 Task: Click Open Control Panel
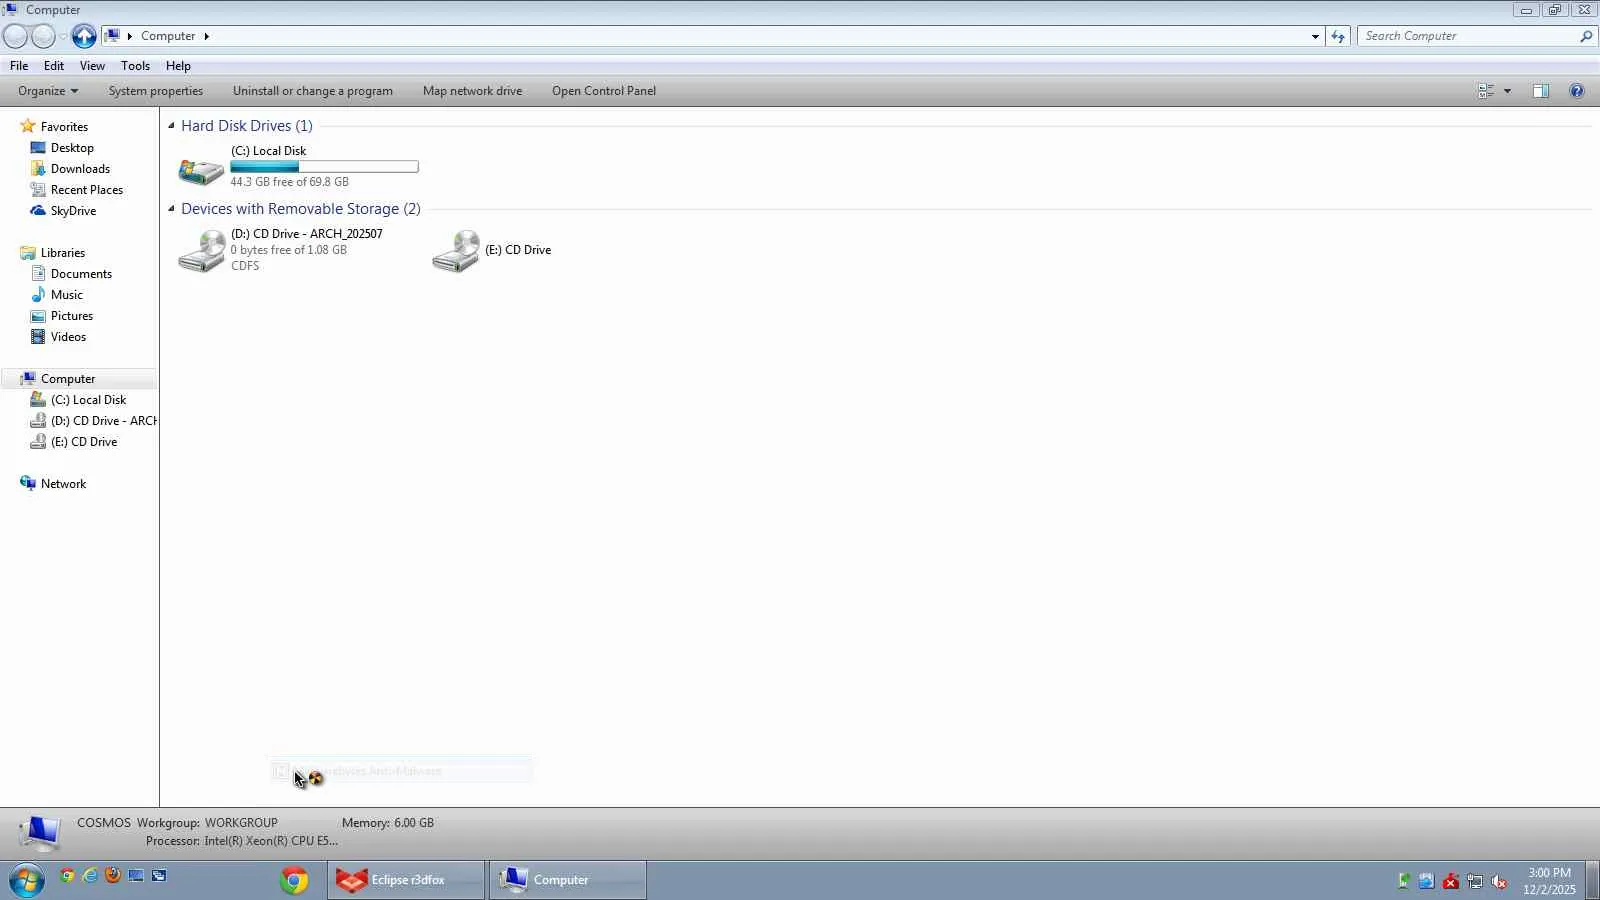point(604,91)
